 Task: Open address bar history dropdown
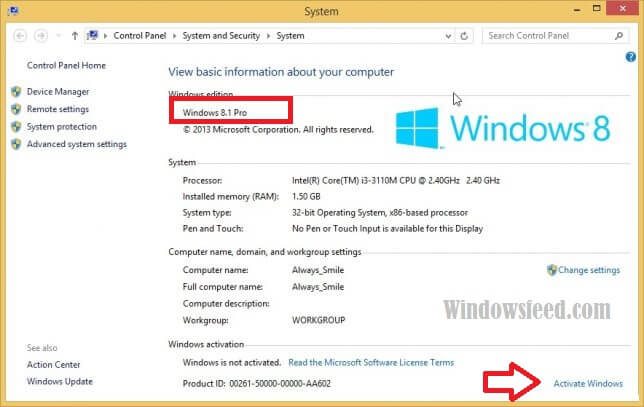(x=448, y=36)
